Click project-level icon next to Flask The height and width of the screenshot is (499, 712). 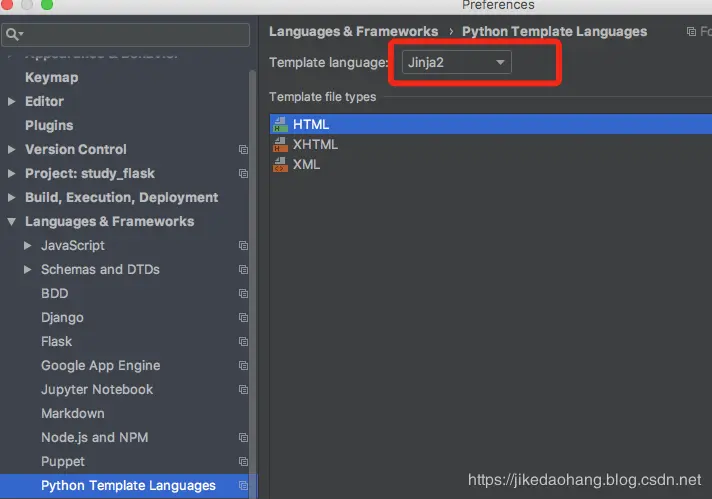tap(243, 341)
